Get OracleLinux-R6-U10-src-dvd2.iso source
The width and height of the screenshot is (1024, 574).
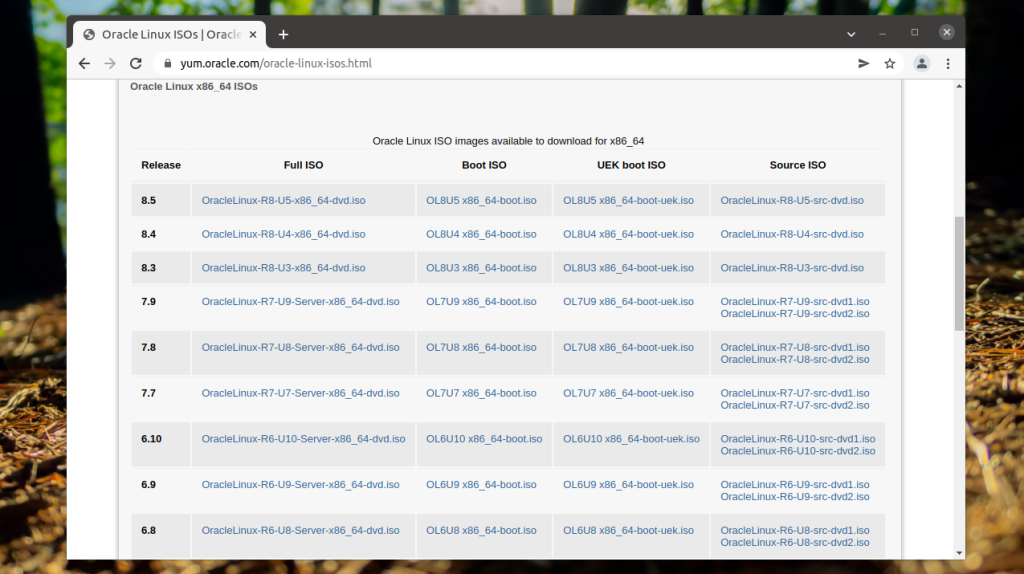(x=797, y=451)
